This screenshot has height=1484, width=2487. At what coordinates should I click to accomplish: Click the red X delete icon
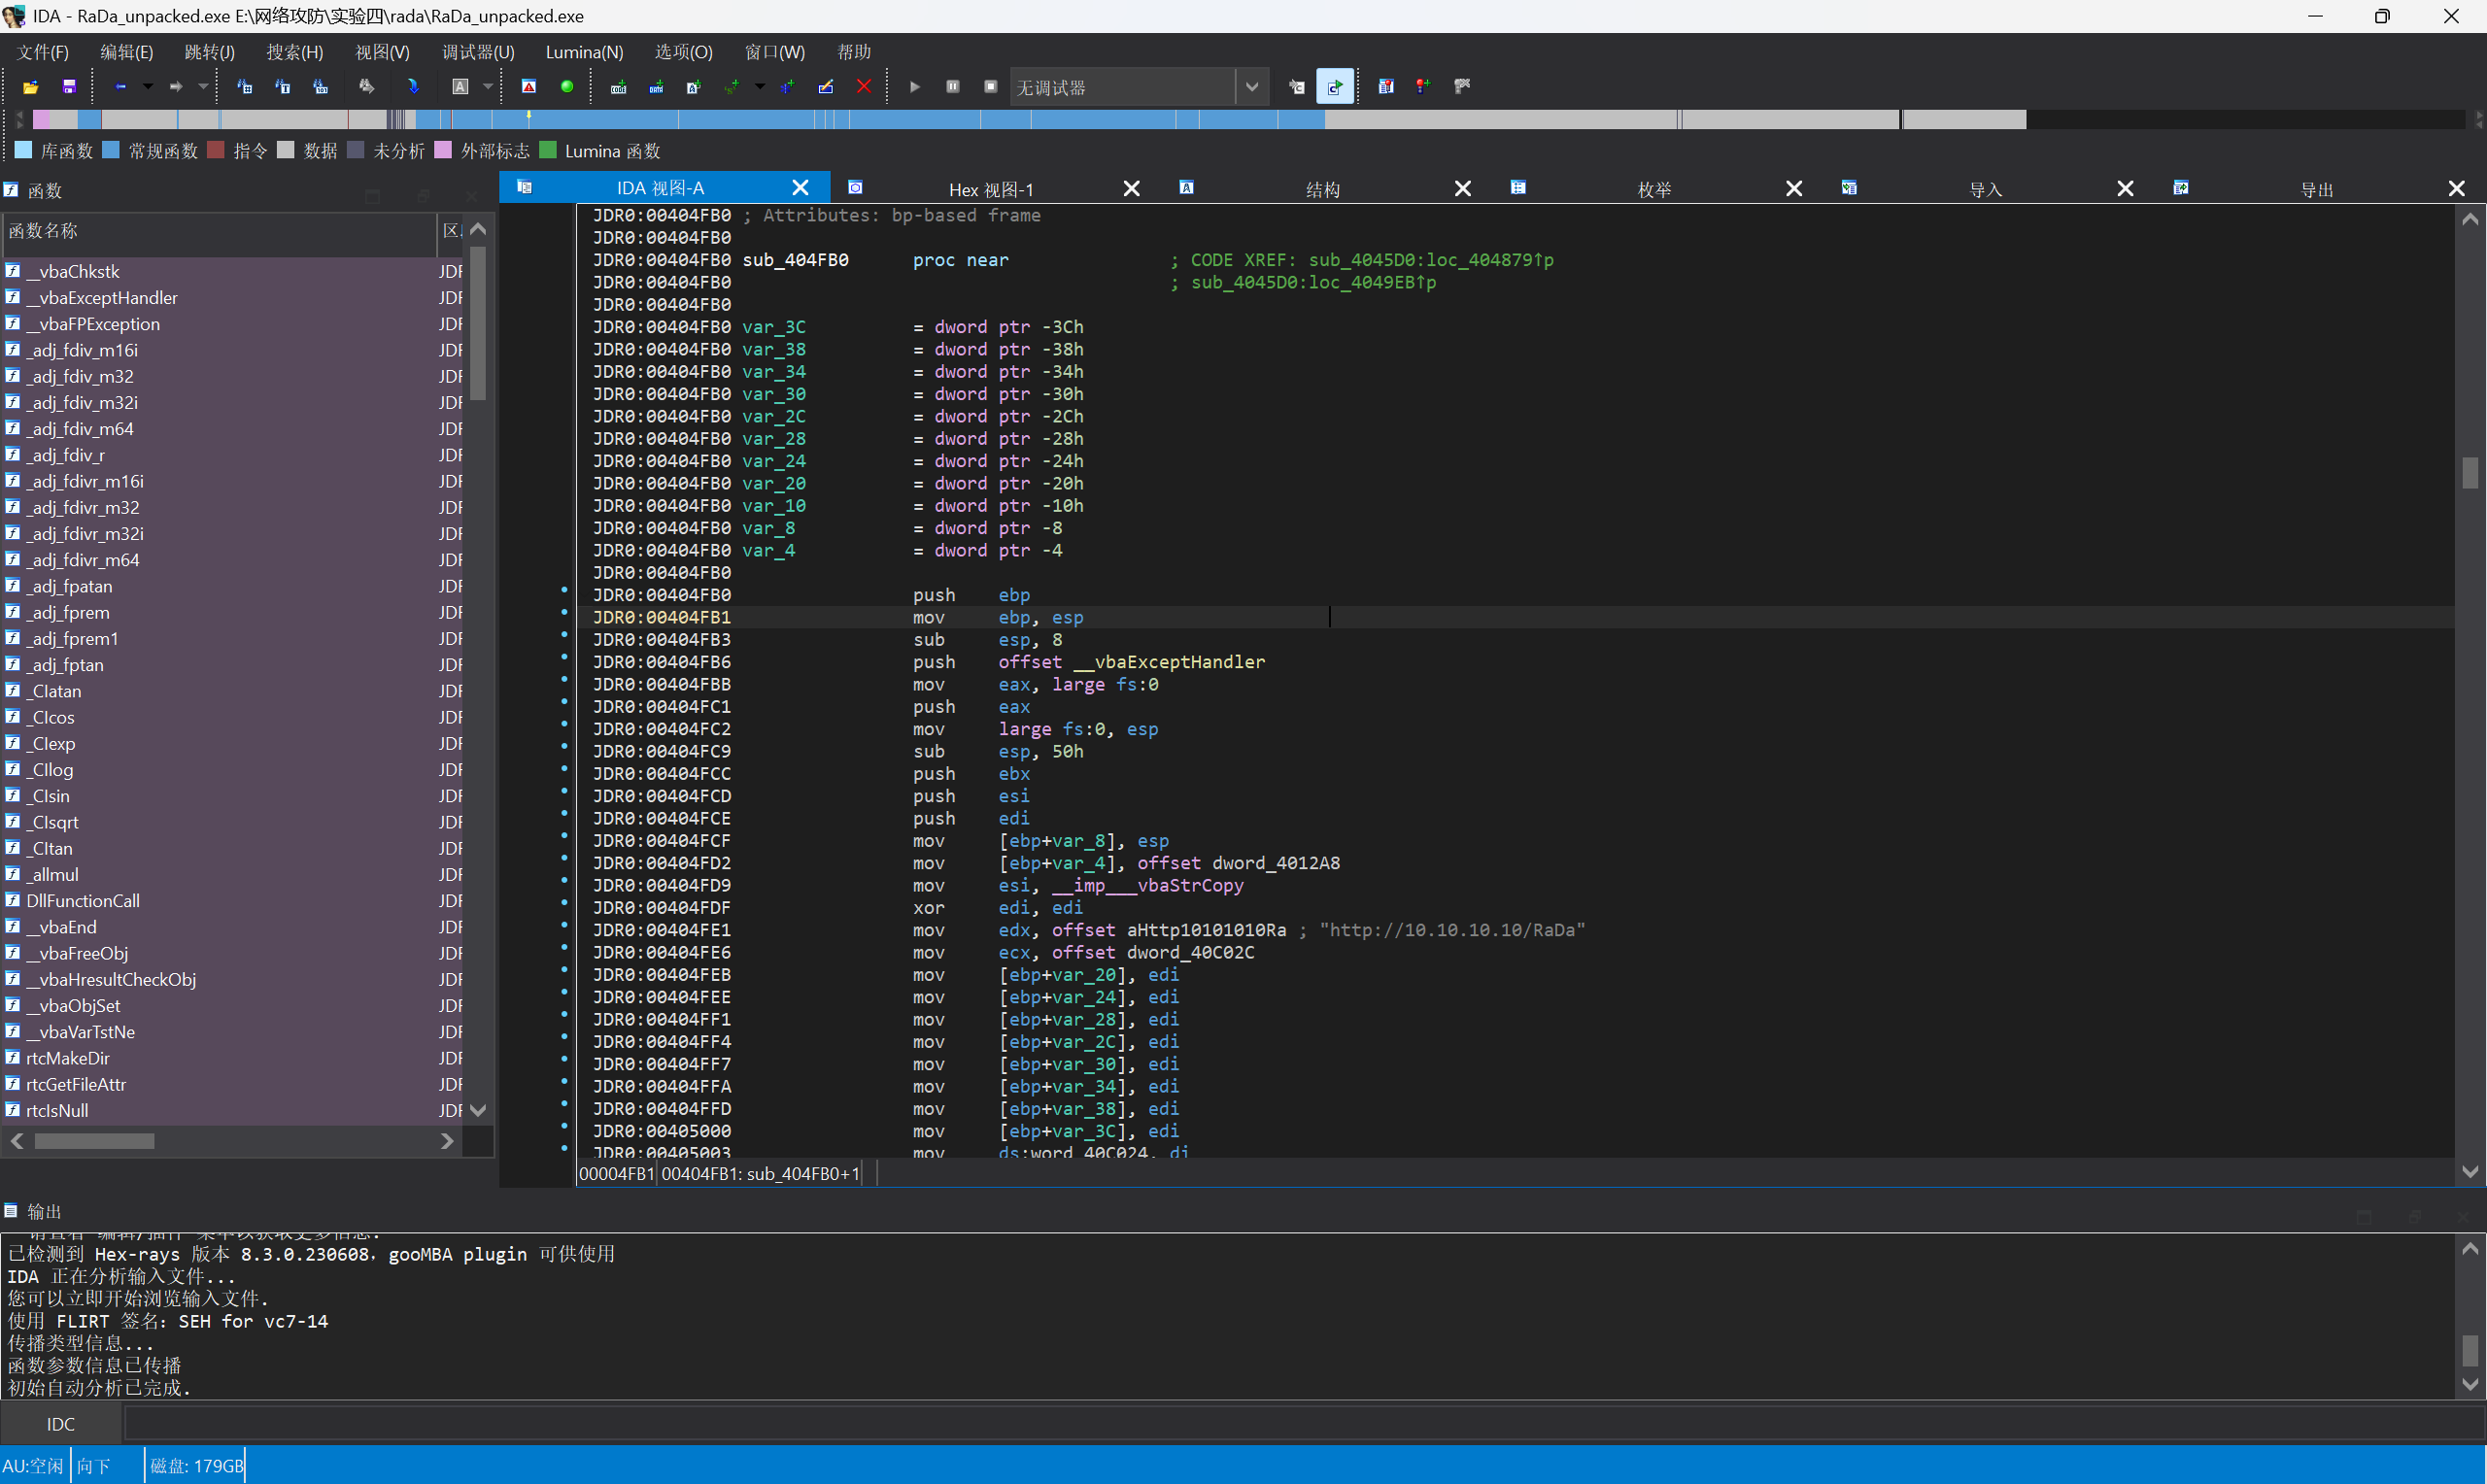pos(864,87)
